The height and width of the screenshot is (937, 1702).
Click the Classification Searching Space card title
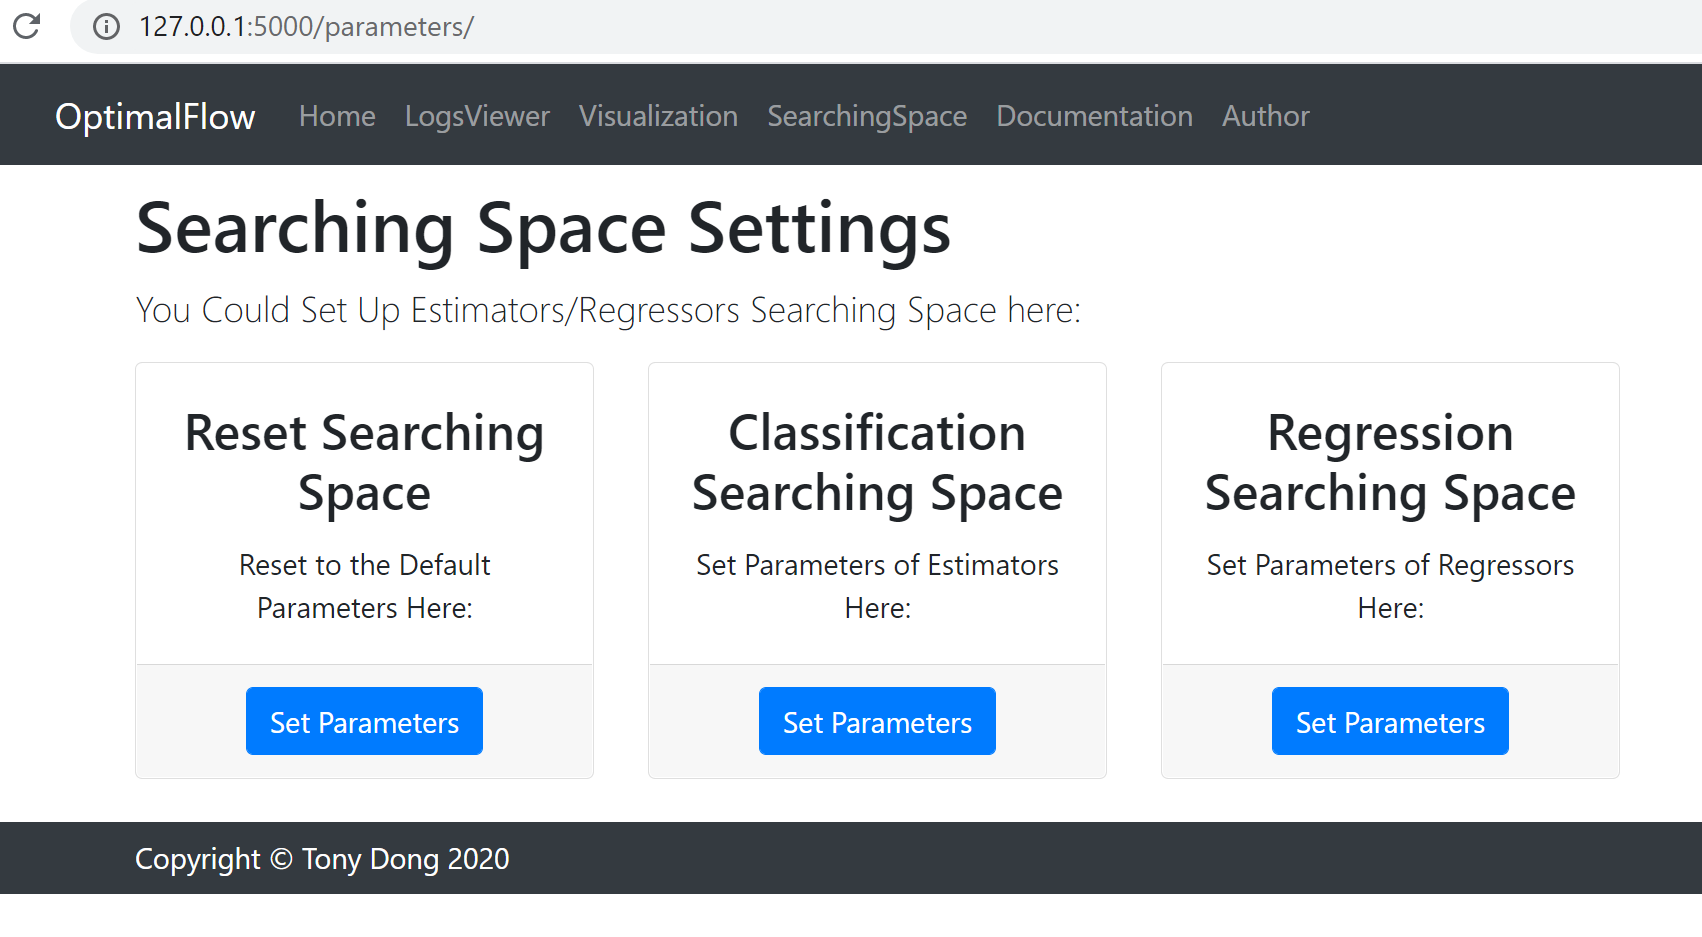[877, 462]
